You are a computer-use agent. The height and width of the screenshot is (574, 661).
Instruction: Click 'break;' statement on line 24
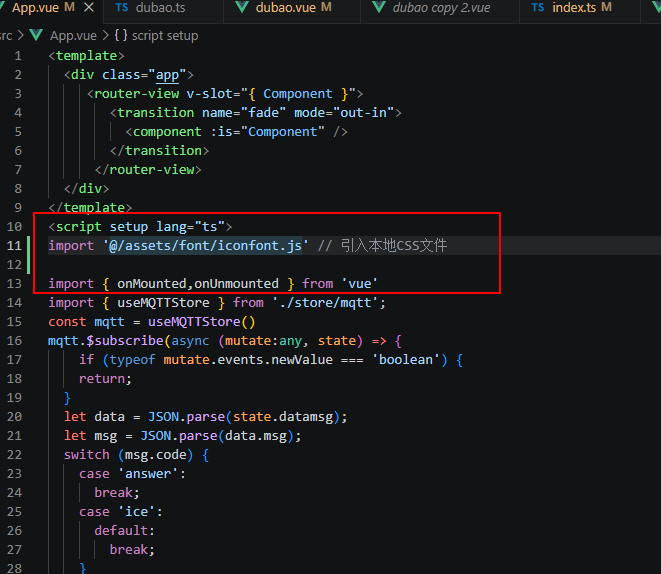coord(117,493)
